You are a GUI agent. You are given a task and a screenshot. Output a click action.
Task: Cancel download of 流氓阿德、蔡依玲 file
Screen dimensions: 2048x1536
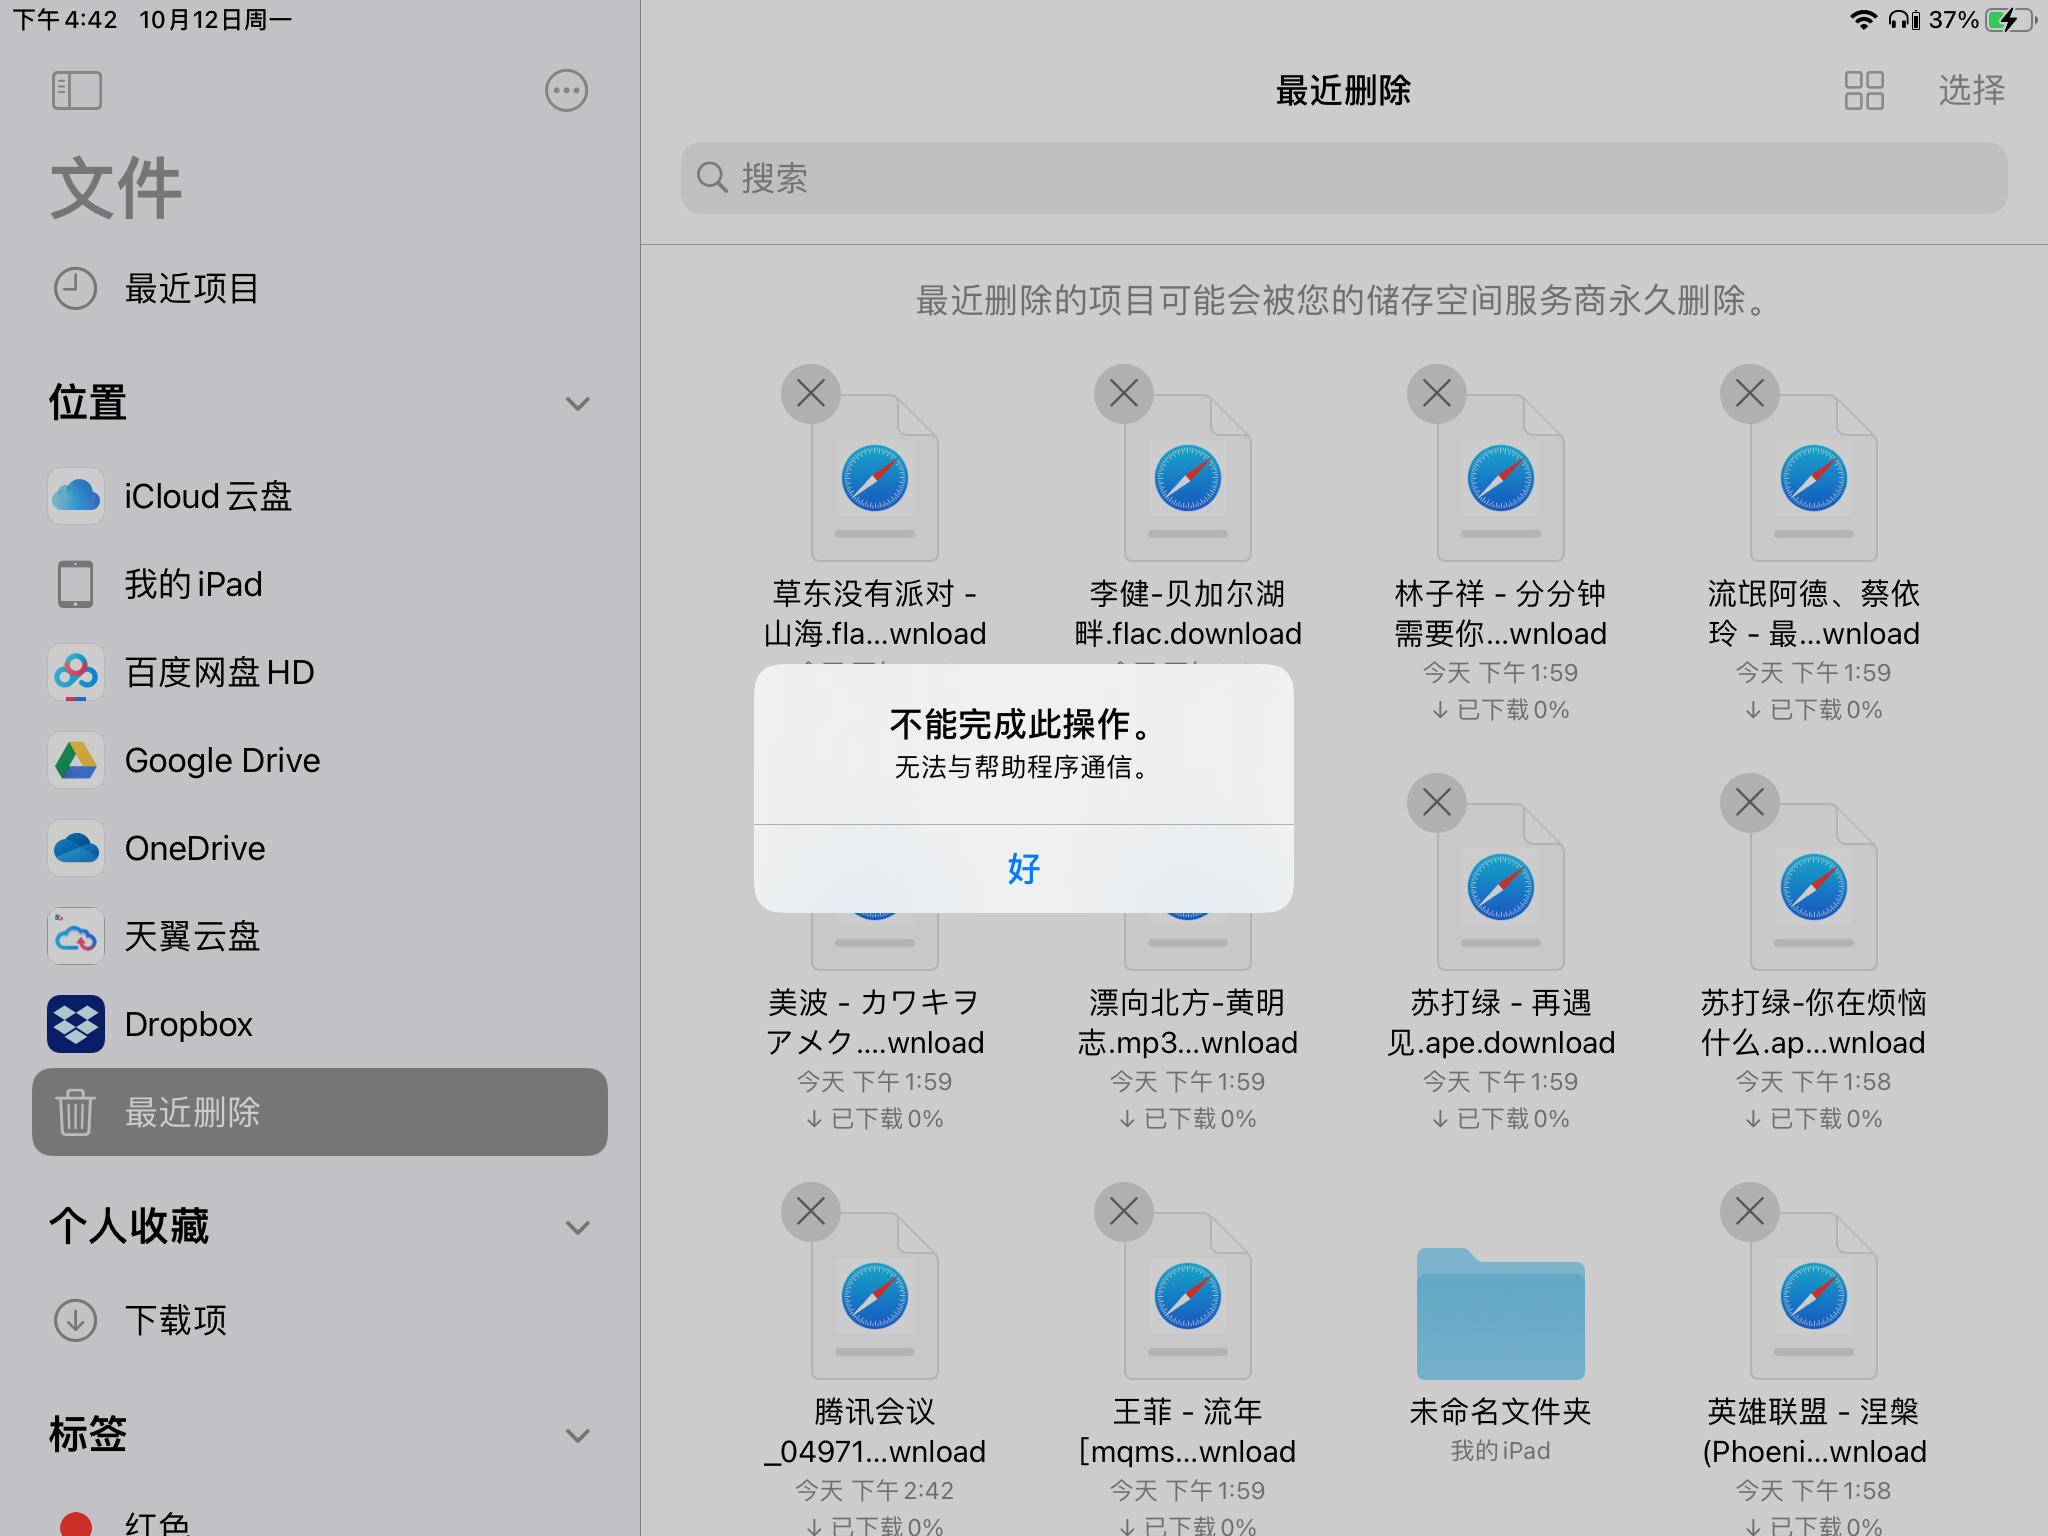[x=1749, y=394]
